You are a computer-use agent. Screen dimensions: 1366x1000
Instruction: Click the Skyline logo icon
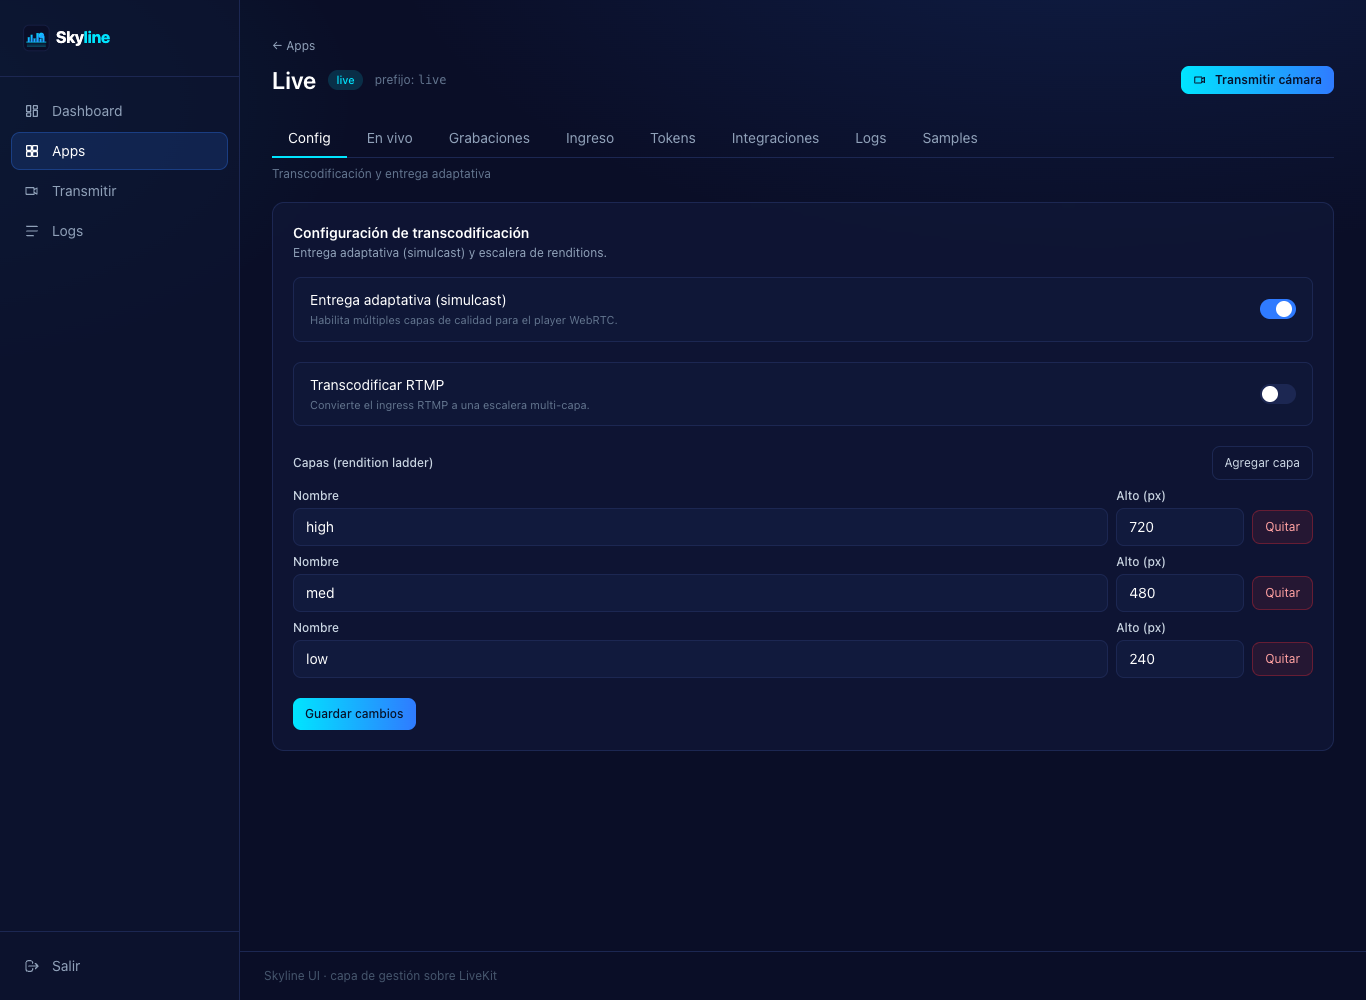pyautogui.click(x=36, y=38)
